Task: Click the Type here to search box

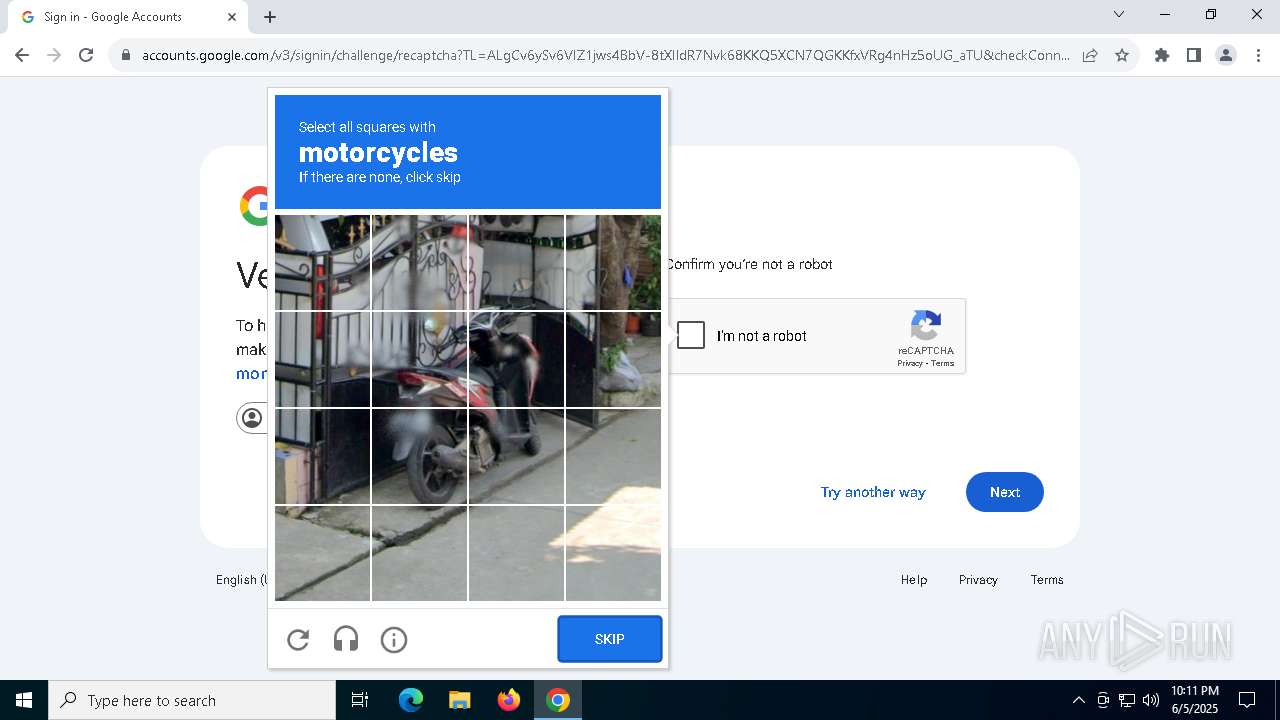Action: [192, 700]
